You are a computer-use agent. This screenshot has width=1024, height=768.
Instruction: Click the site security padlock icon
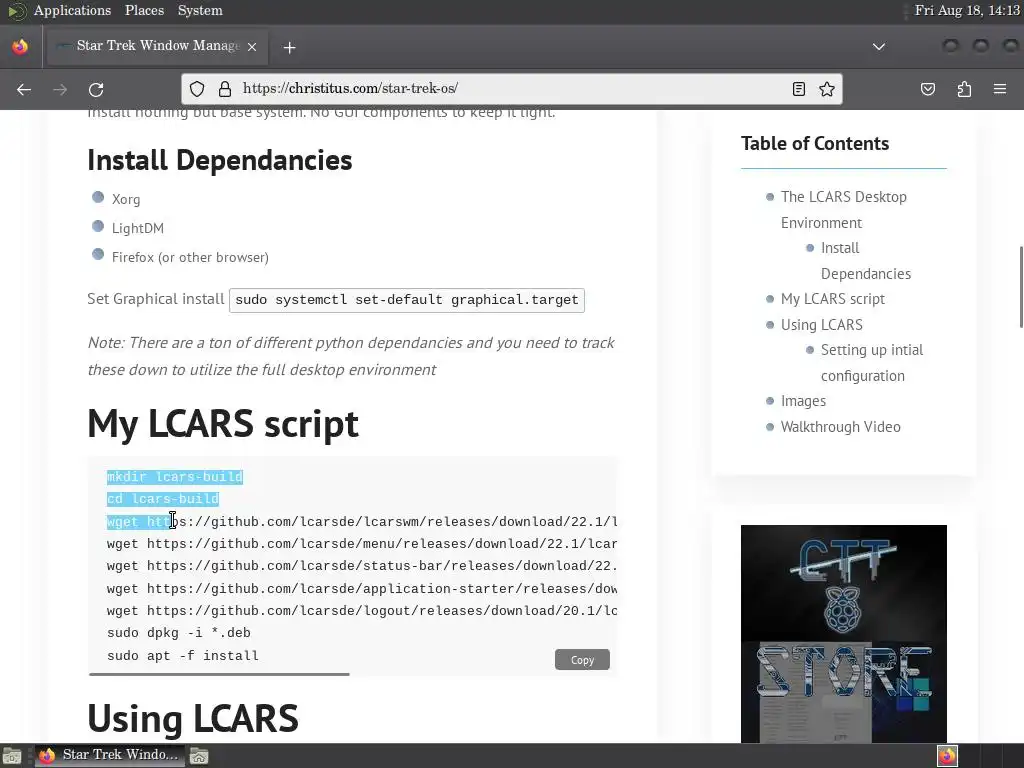(x=225, y=89)
